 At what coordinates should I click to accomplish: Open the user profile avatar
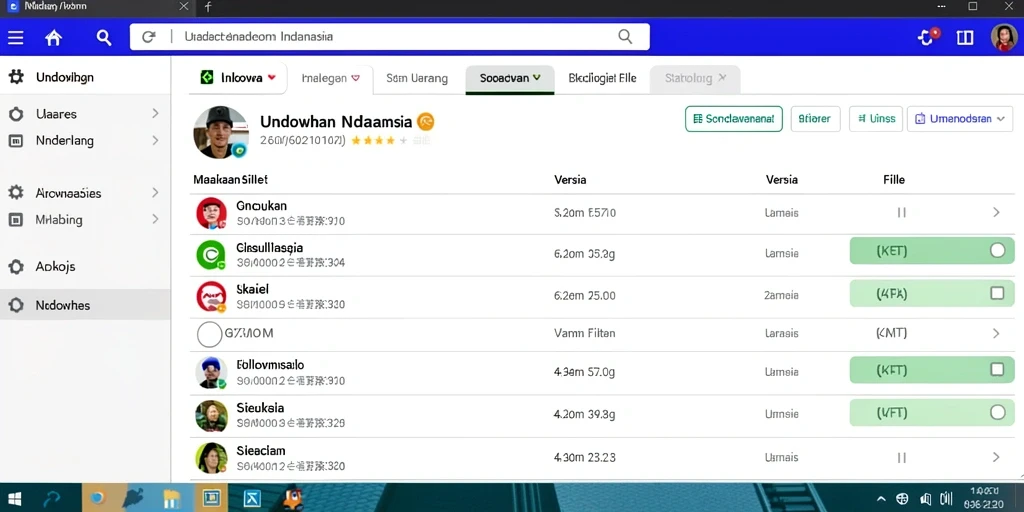1004,37
